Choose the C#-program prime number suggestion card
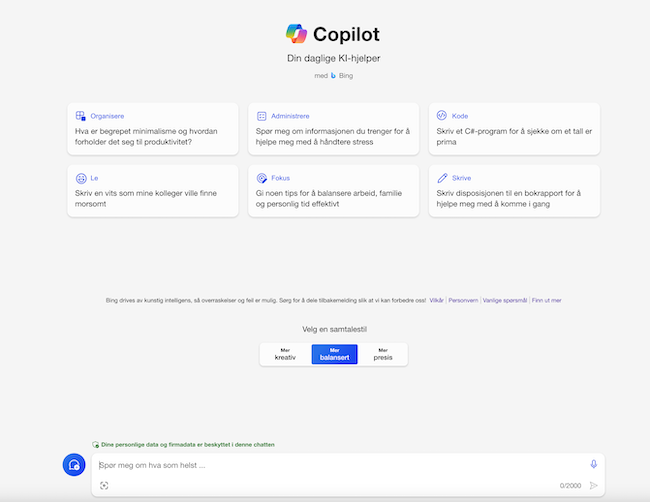Image resolution: width=650 pixels, height=502 pixels. click(x=514, y=129)
